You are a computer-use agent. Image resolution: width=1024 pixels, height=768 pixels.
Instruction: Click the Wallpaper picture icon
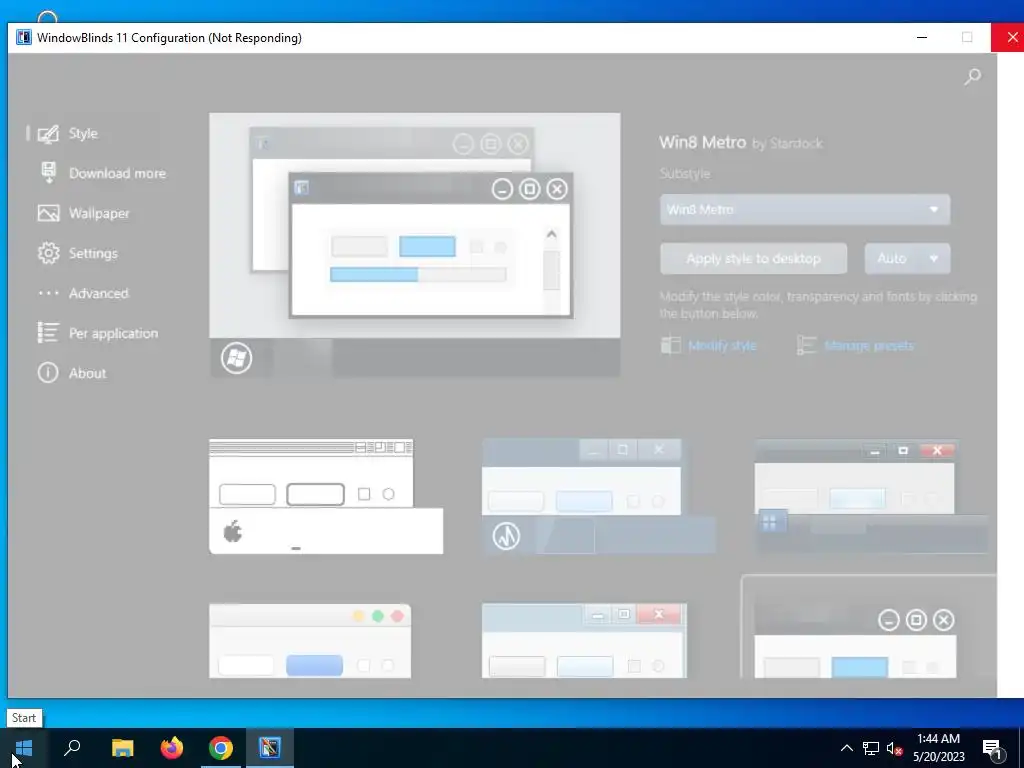[x=48, y=214]
